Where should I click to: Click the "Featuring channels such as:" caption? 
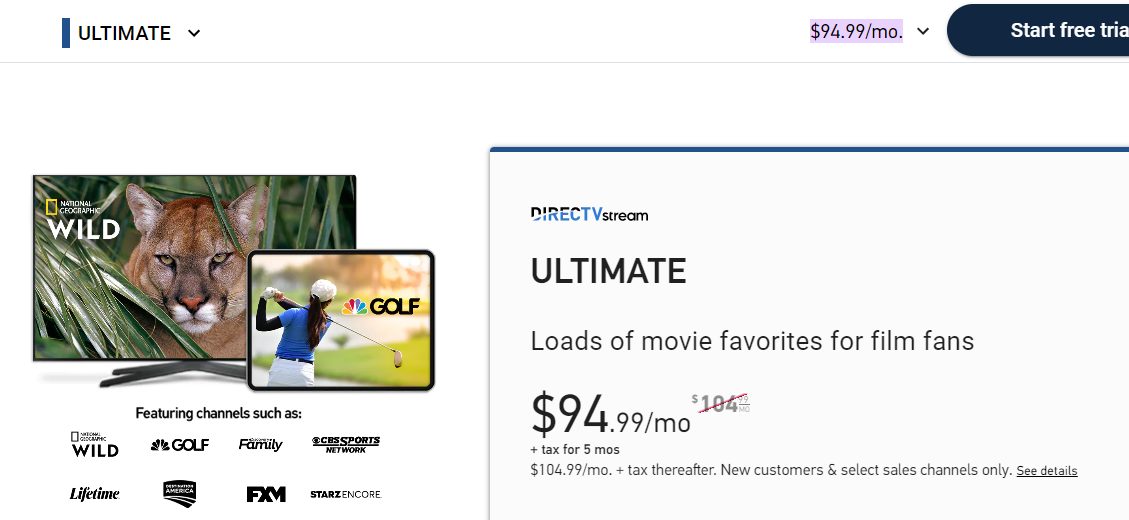pyautogui.click(x=218, y=413)
